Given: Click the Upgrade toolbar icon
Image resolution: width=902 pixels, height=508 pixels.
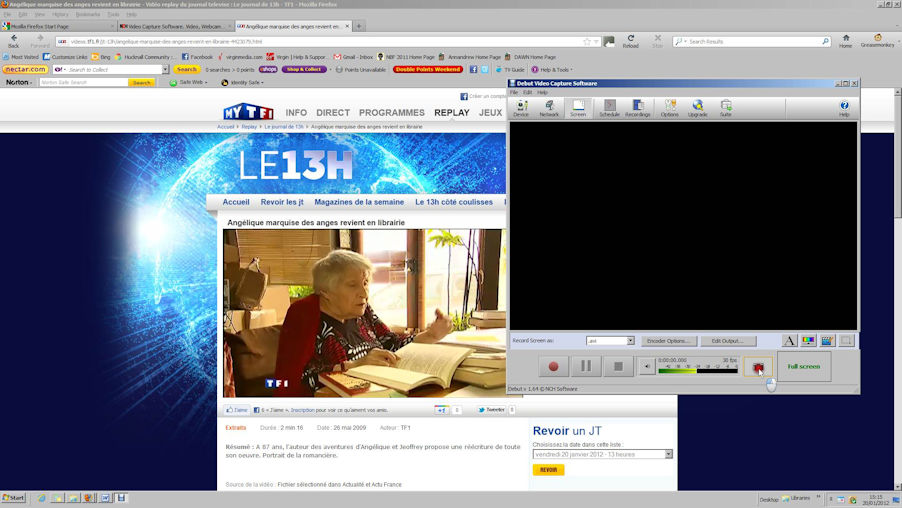Looking at the screenshot, I should click(x=698, y=108).
